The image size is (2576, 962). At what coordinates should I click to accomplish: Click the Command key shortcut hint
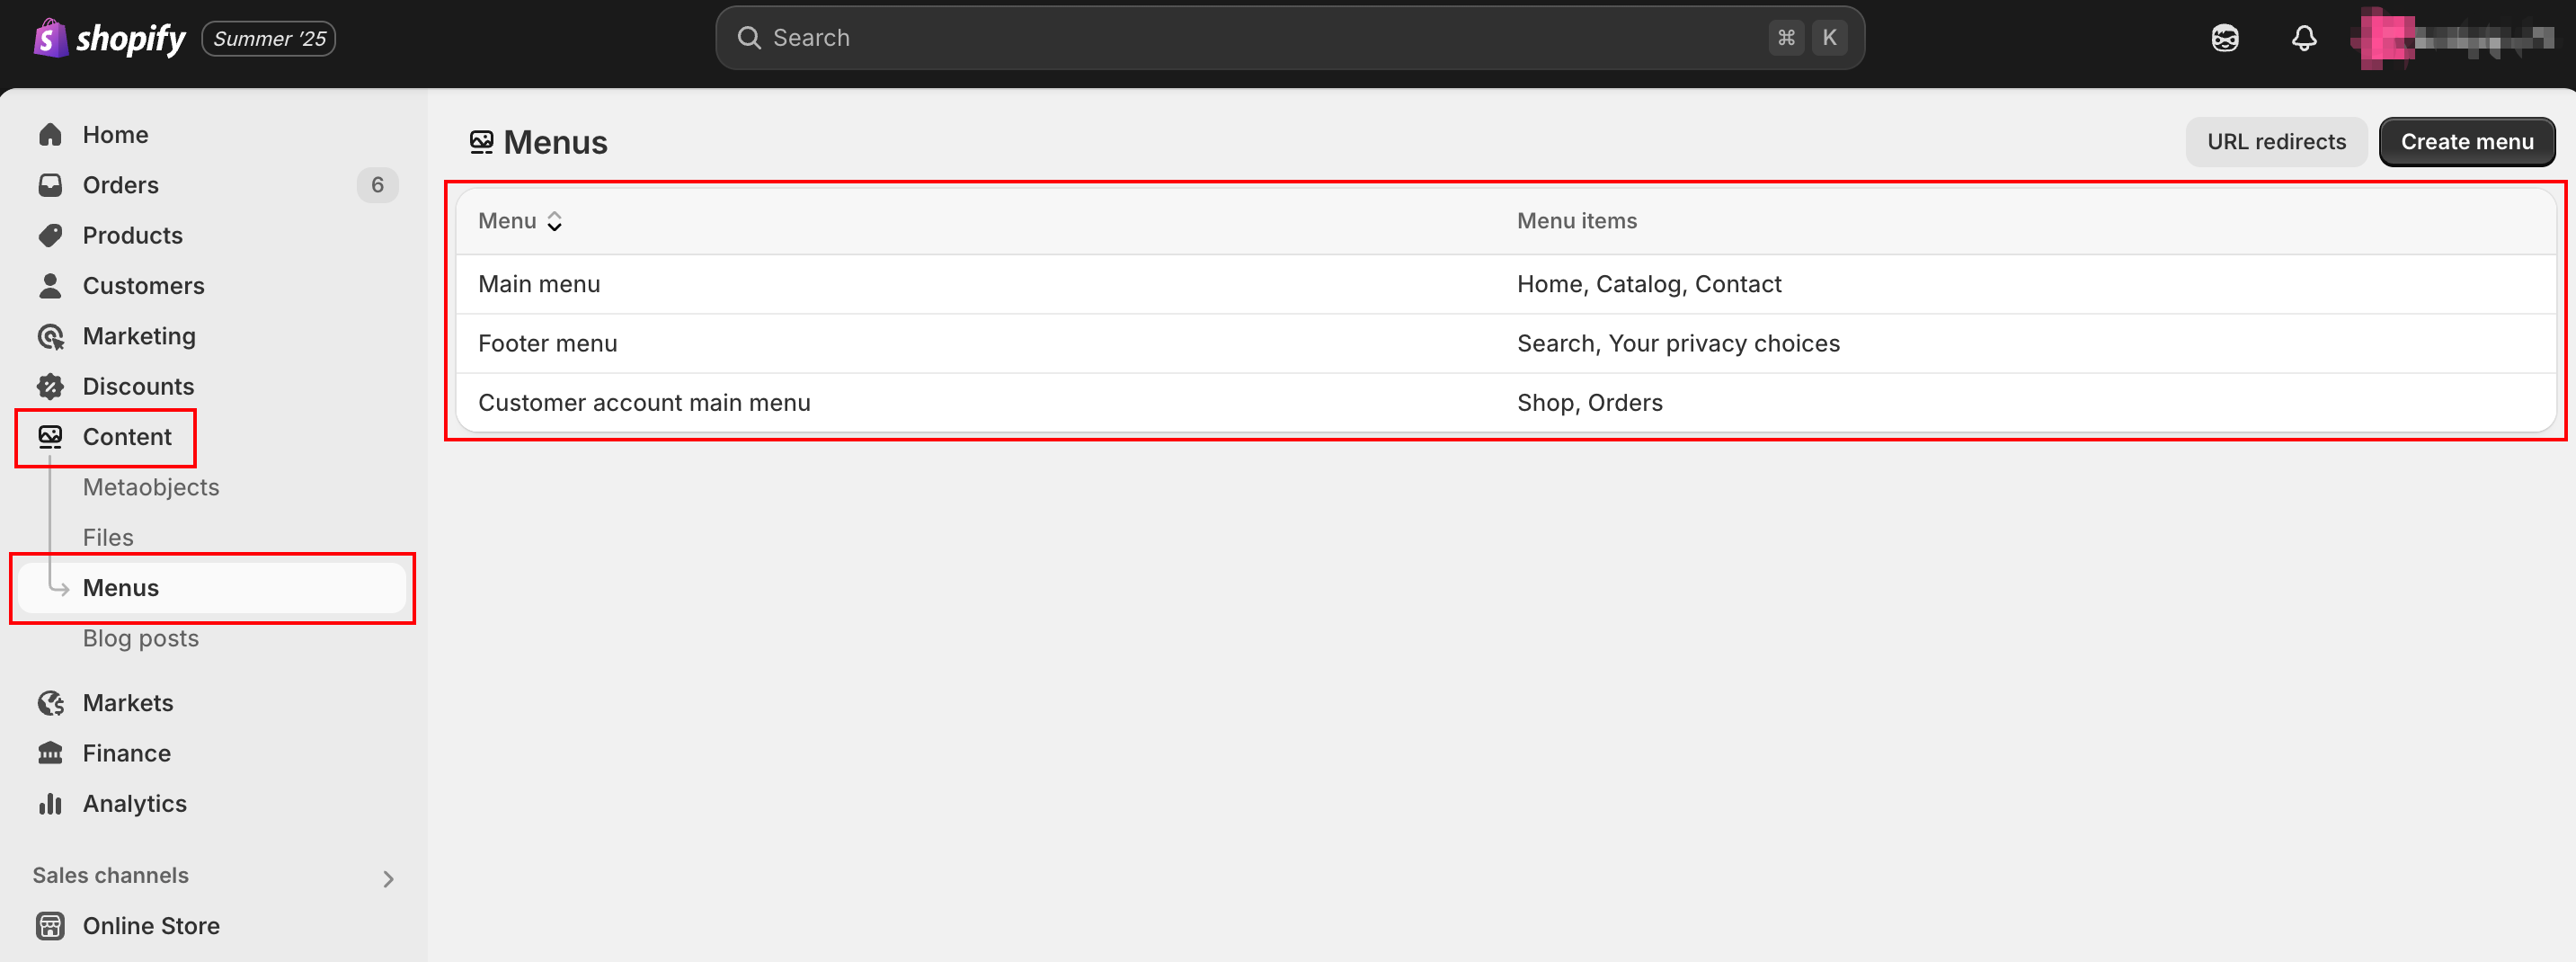point(1786,38)
